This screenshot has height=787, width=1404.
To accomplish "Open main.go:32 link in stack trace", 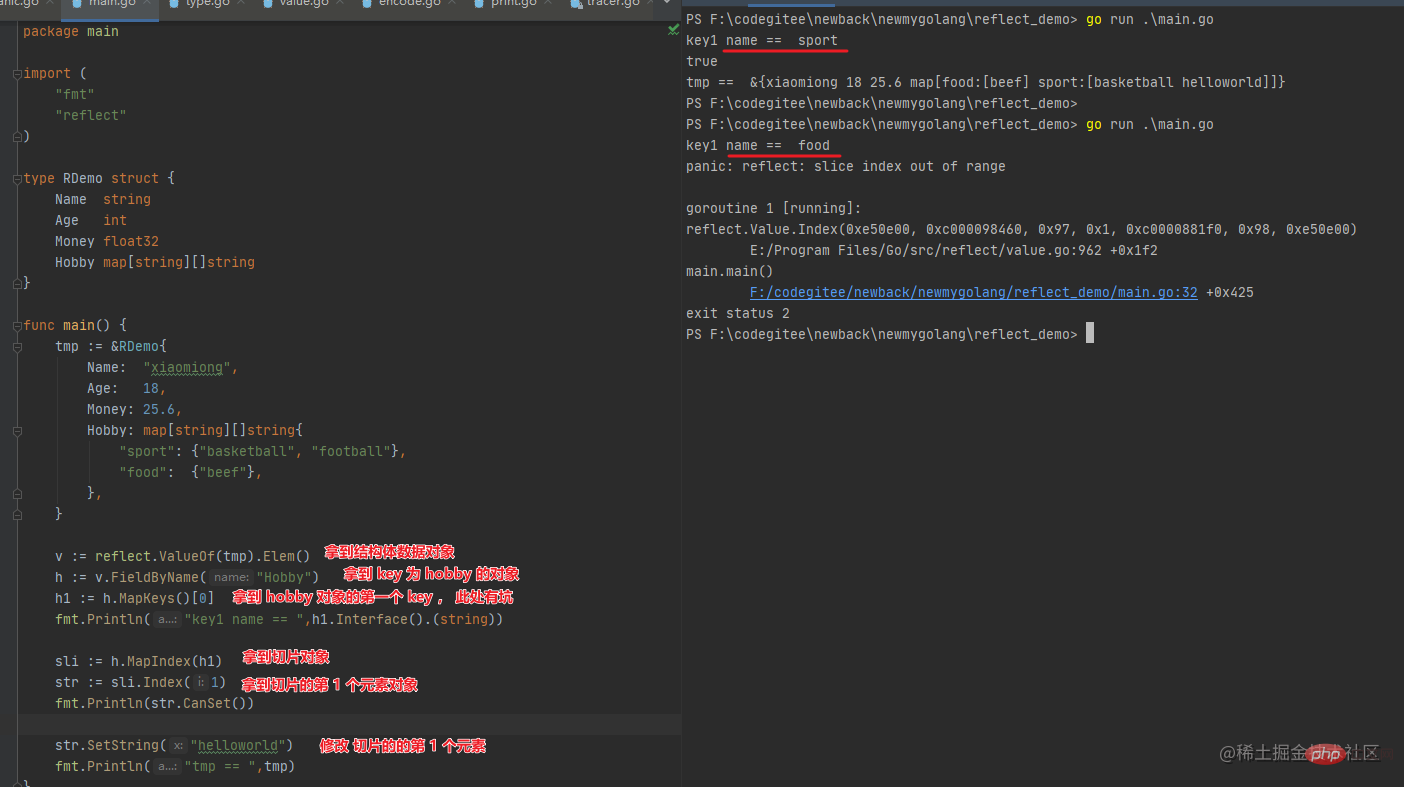I will (x=973, y=293).
